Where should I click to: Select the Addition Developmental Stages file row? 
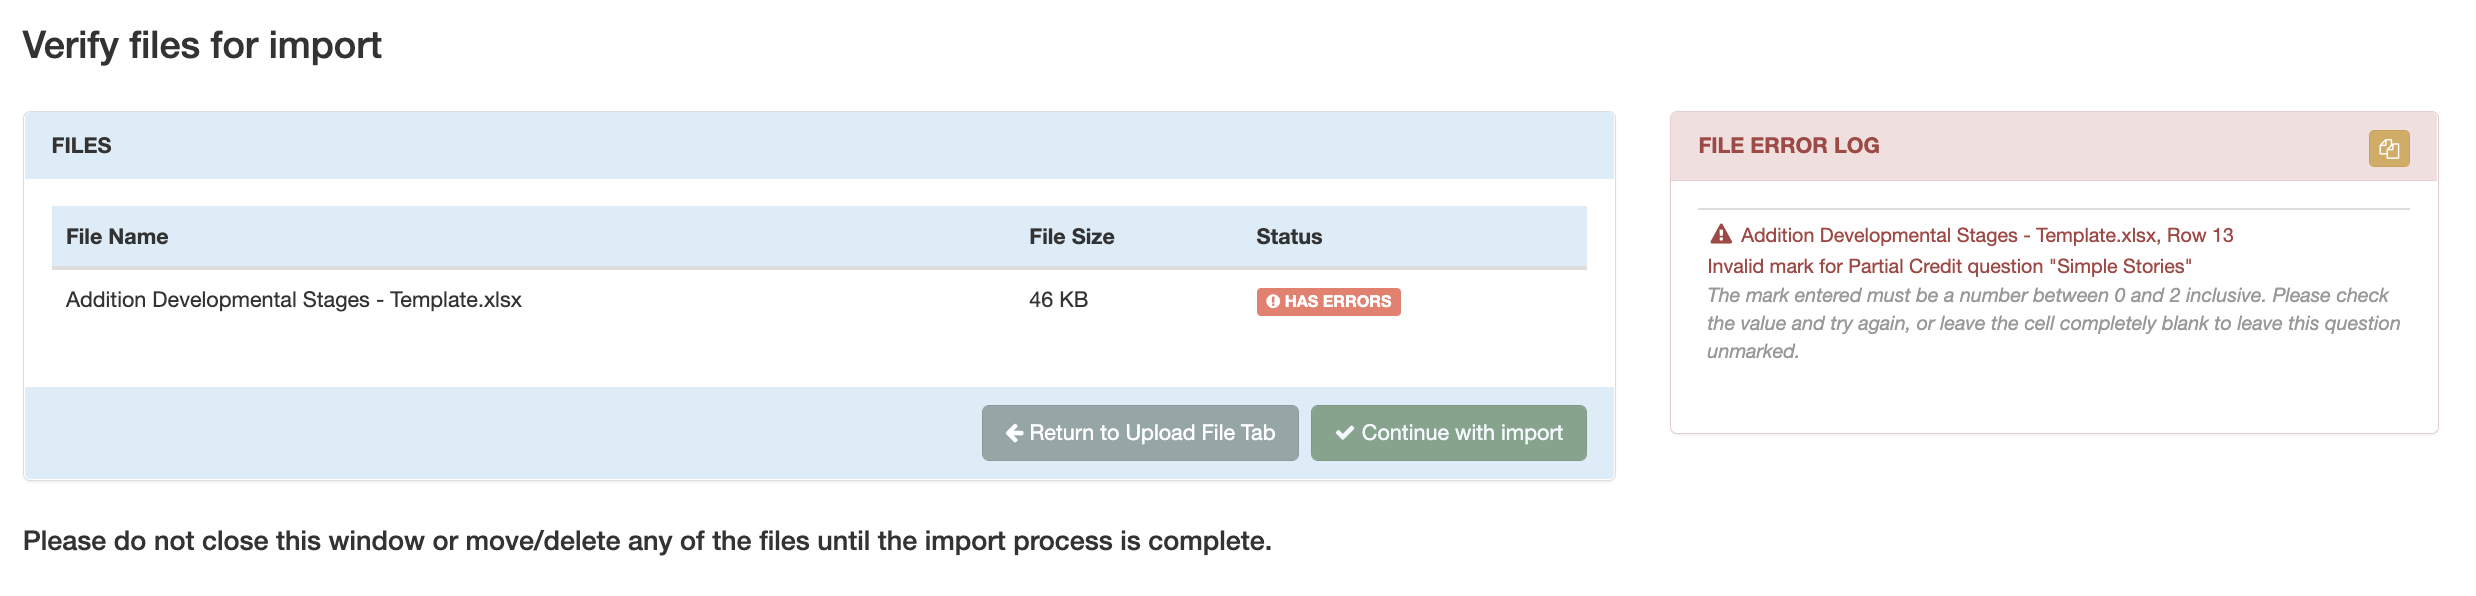(x=294, y=300)
